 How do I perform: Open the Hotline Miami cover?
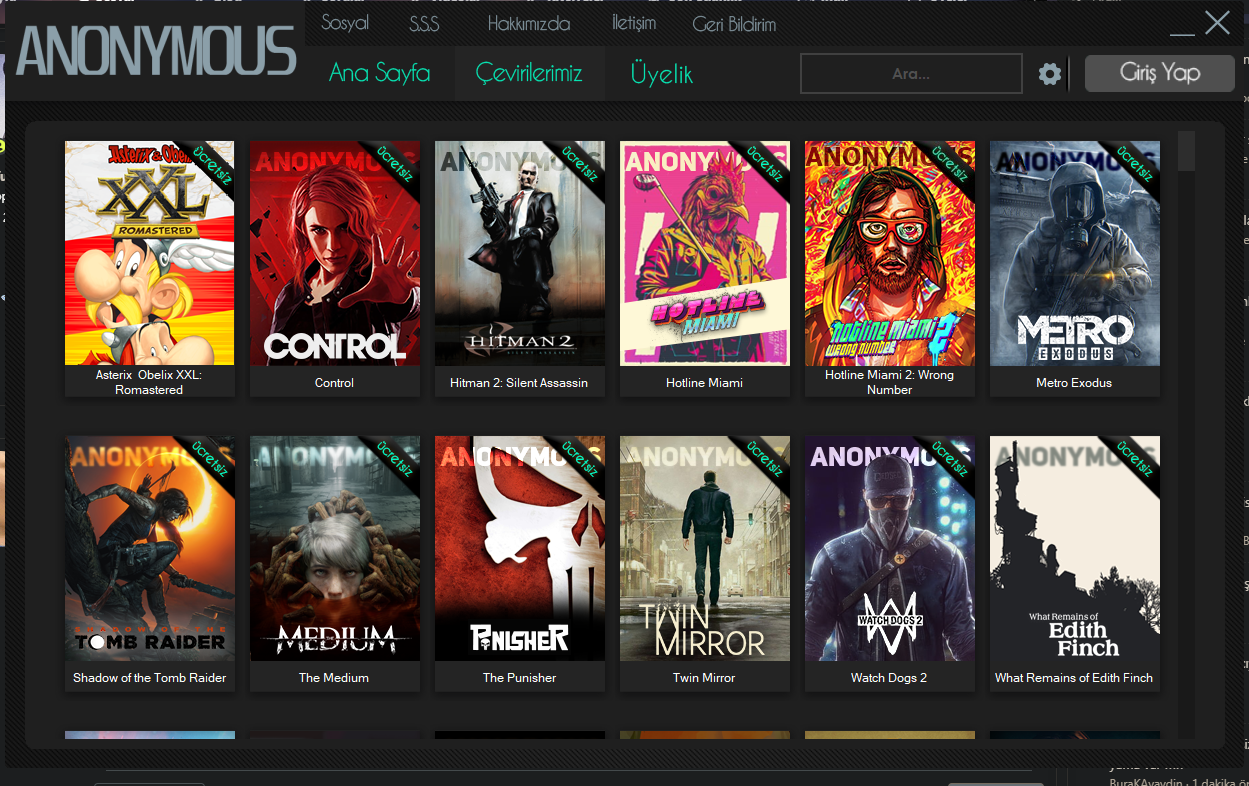coord(705,253)
